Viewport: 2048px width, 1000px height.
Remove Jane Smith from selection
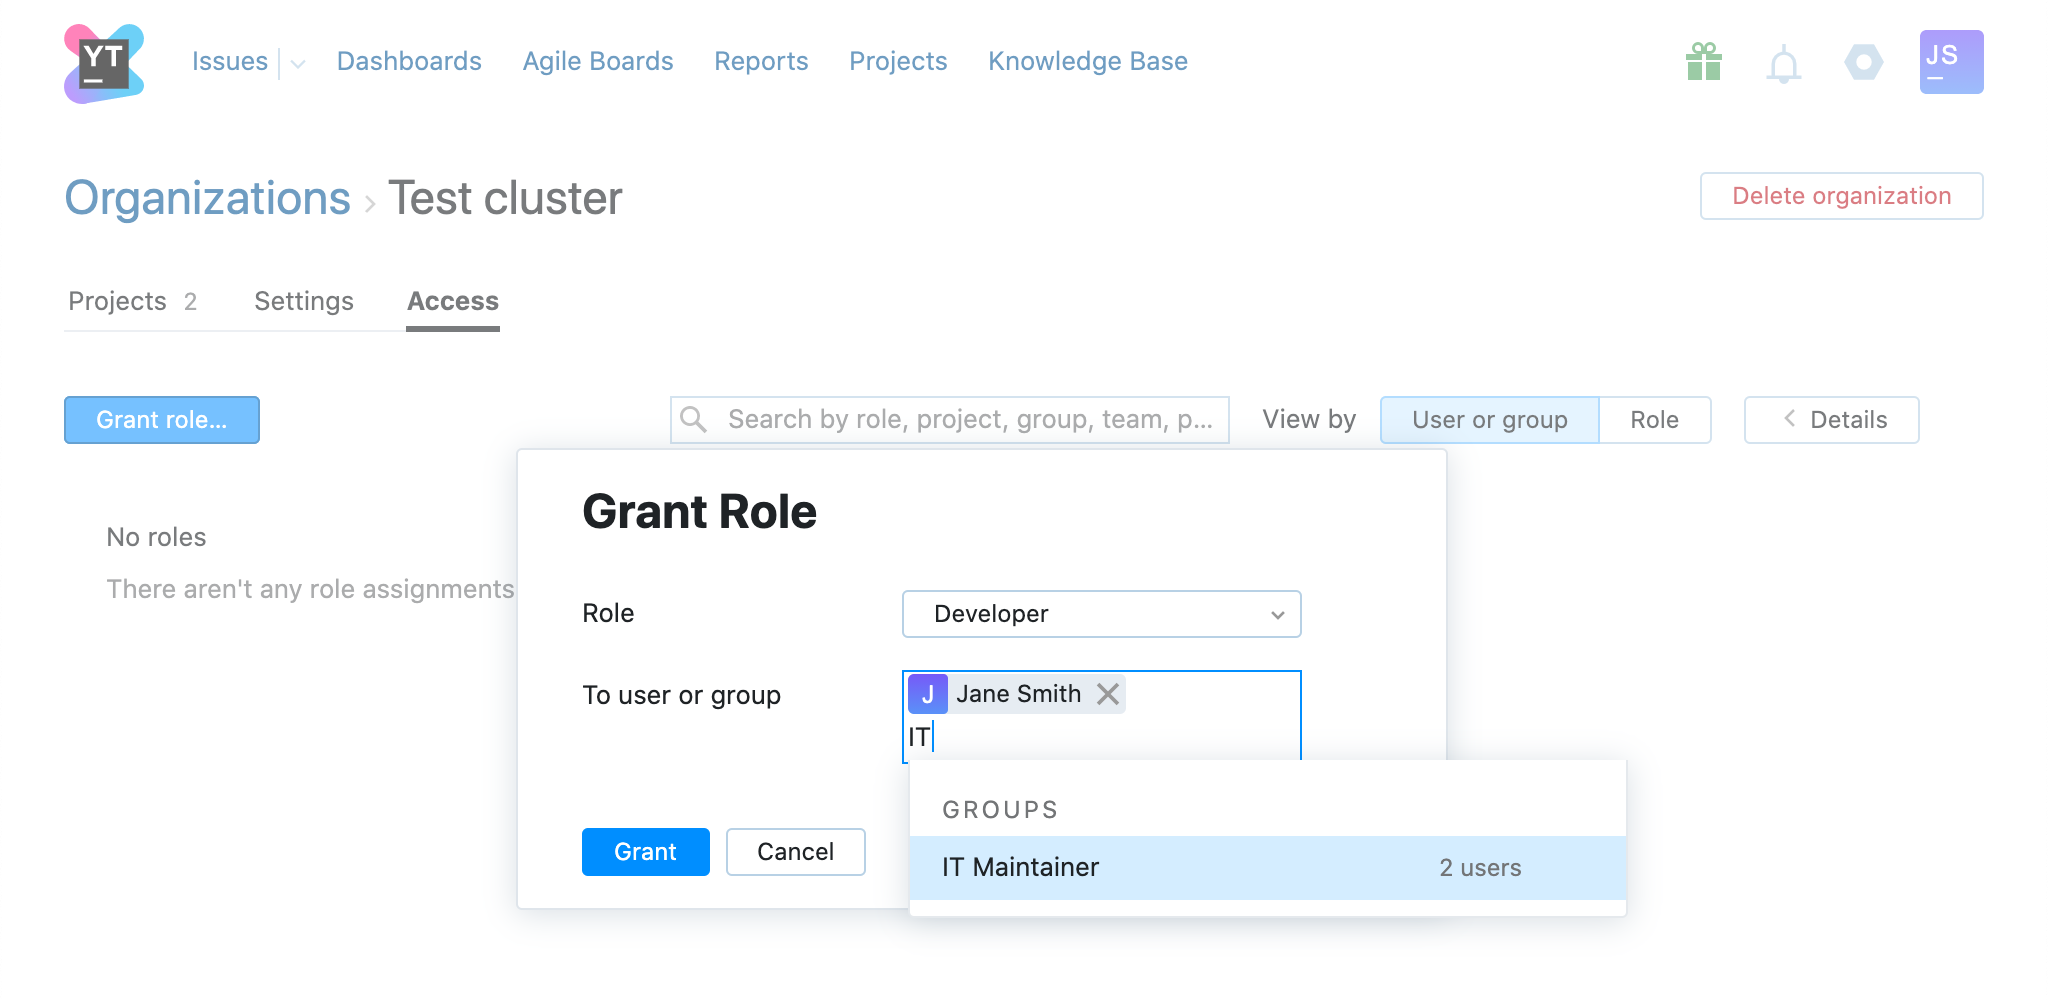(1108, 694)
